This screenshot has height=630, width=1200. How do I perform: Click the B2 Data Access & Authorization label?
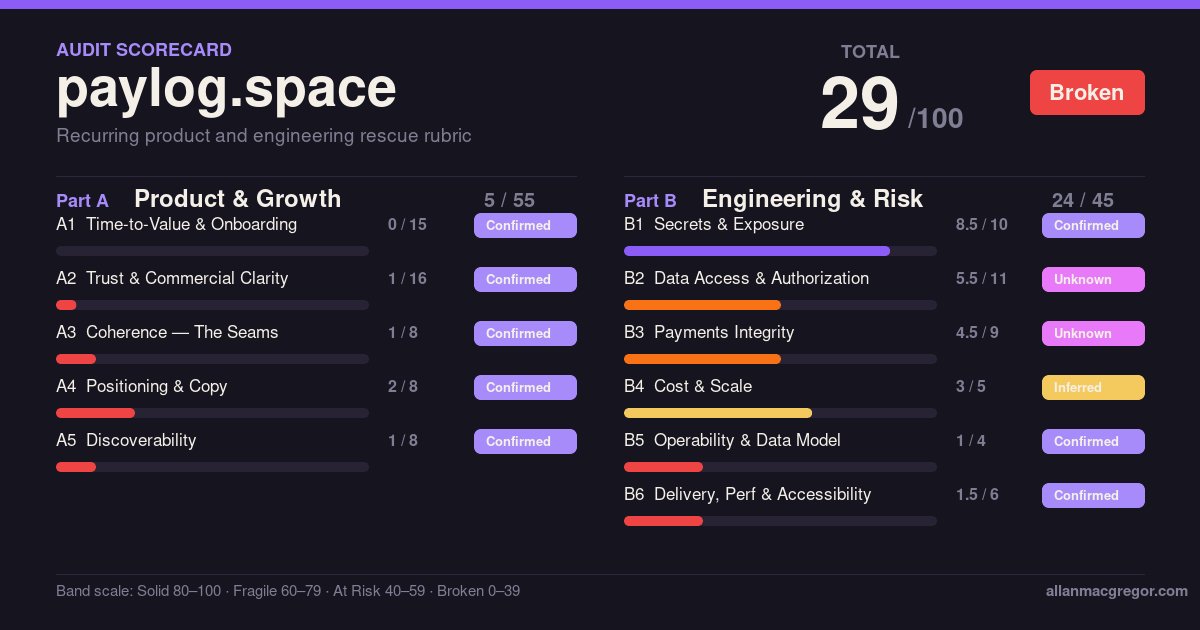pos(747,279)
